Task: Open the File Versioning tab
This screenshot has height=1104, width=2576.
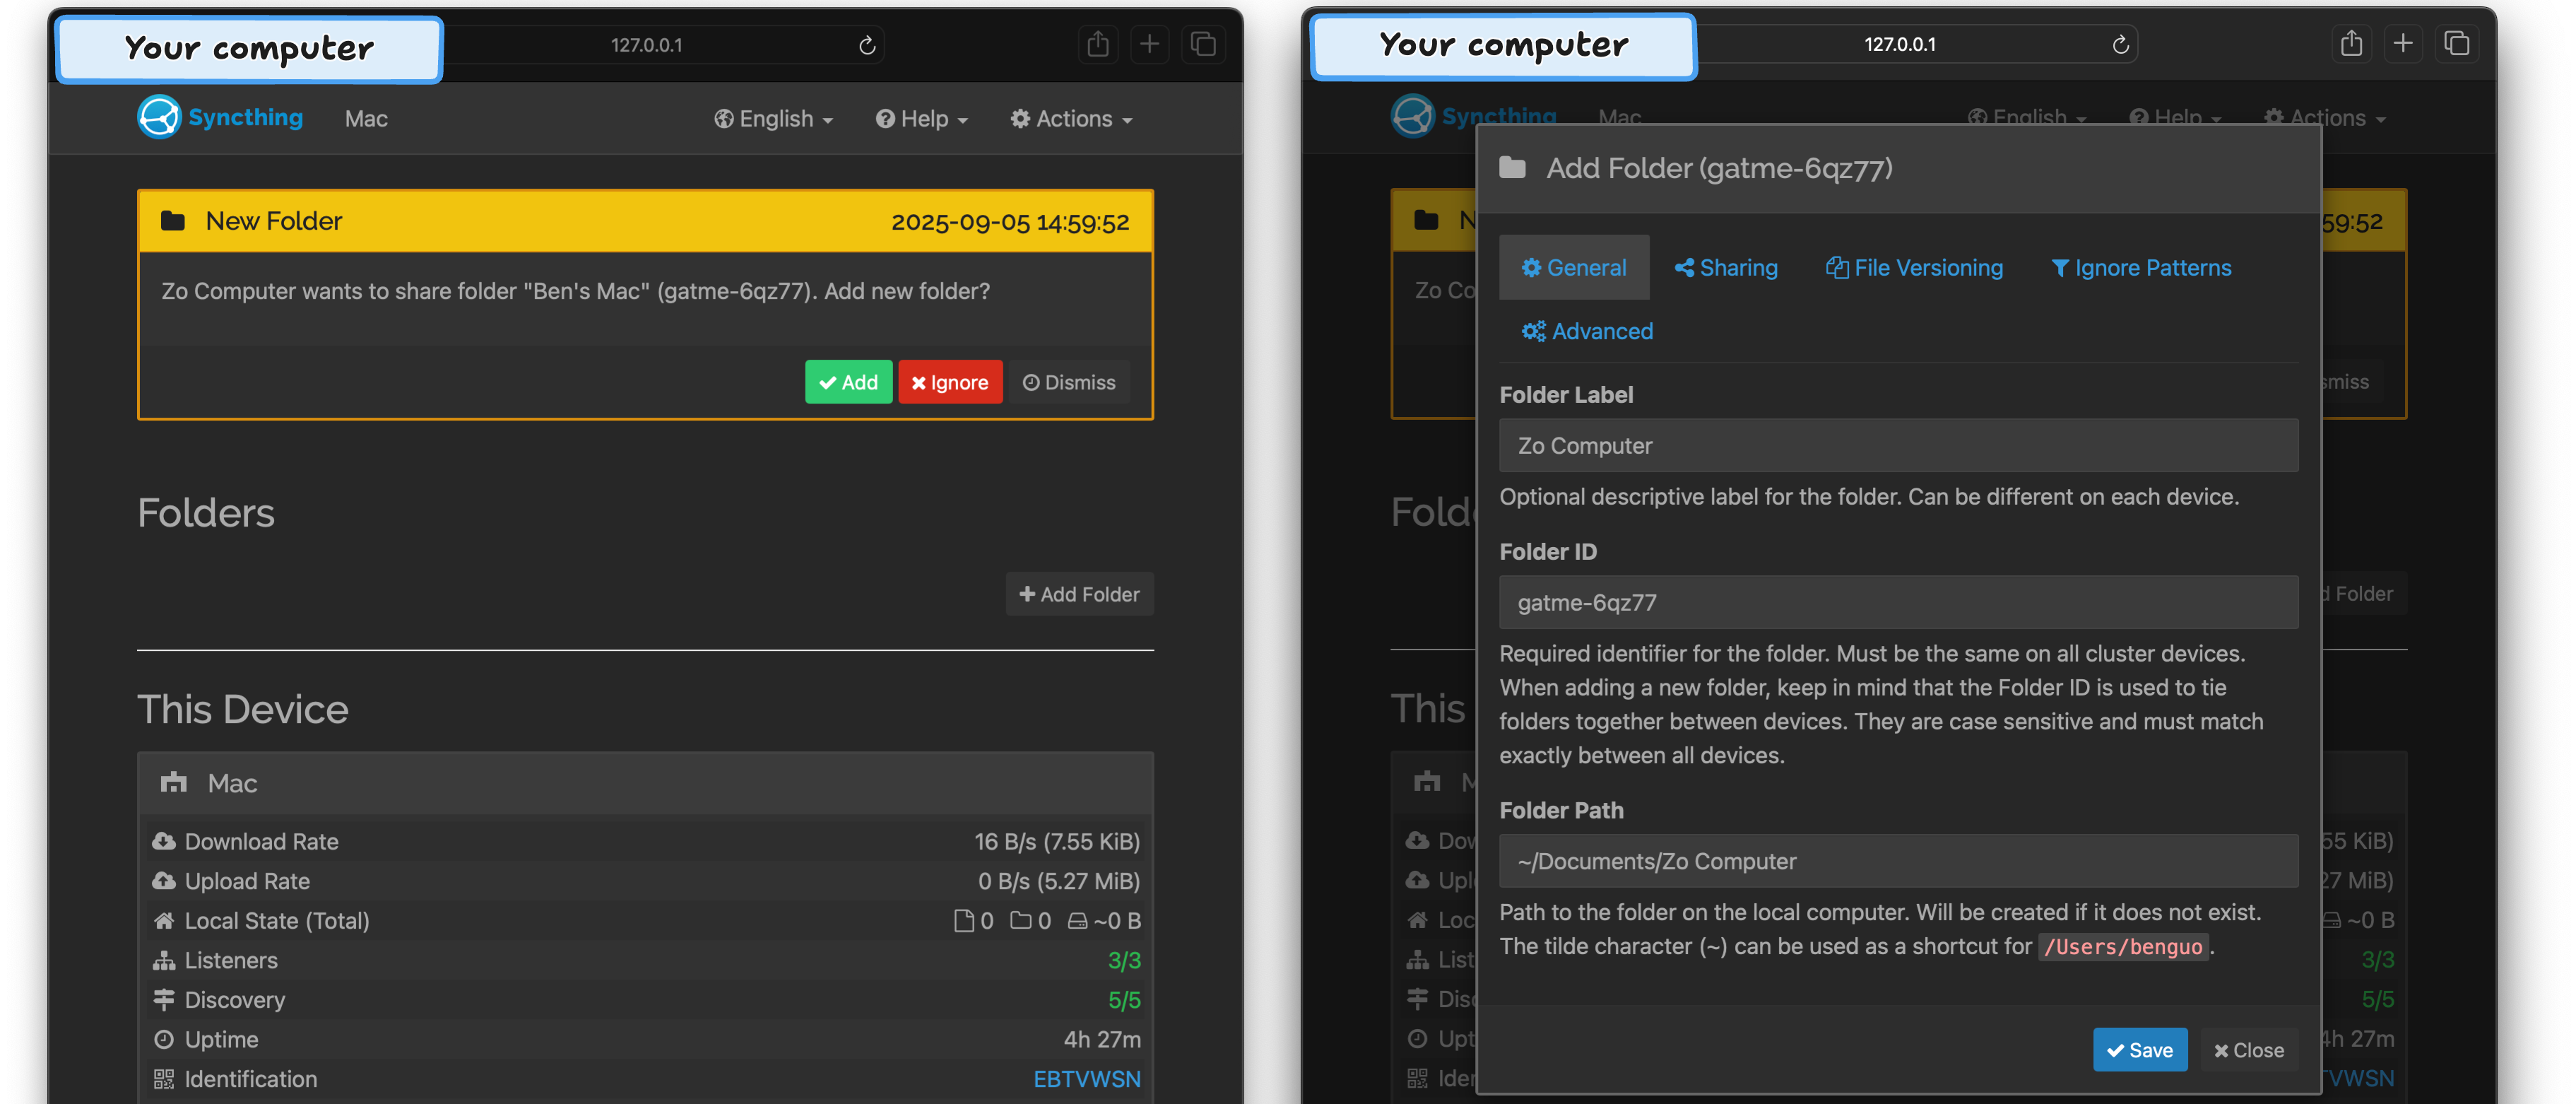Action: point(1914,268)
